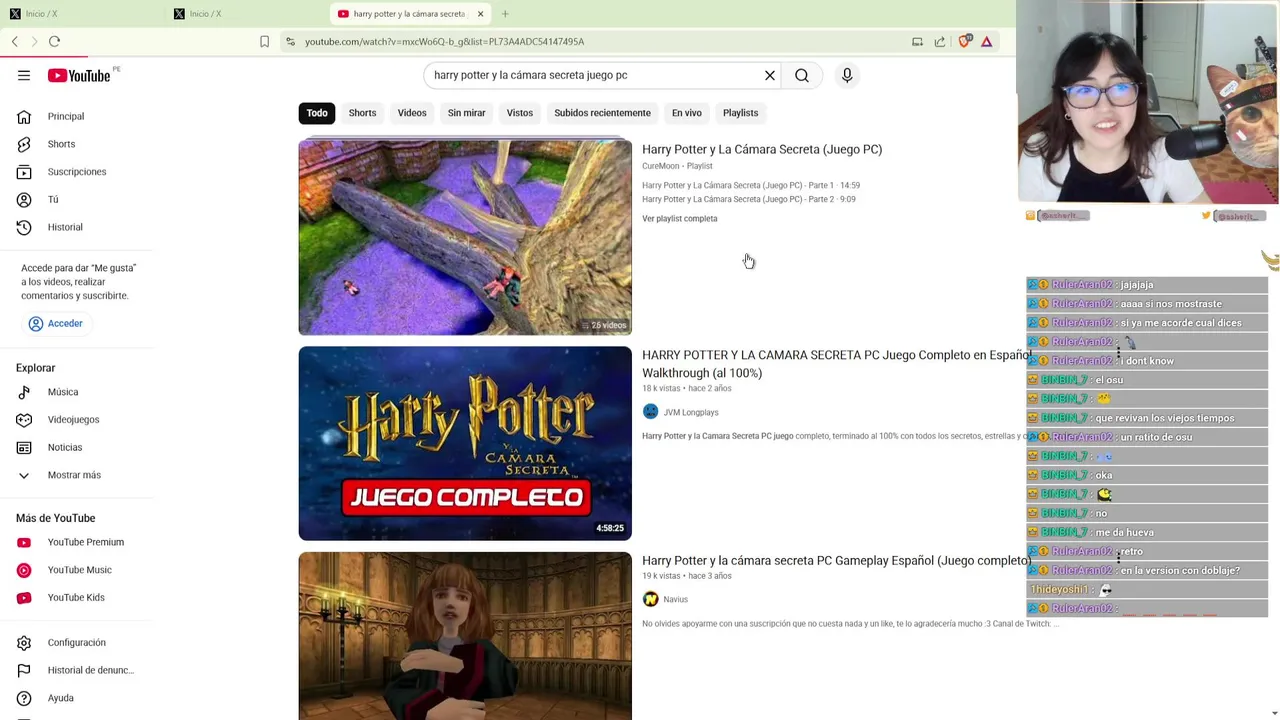Select the Subidos recientemente filter chip
This screenshot has height=720, width=1280.
tap(602, 113)
